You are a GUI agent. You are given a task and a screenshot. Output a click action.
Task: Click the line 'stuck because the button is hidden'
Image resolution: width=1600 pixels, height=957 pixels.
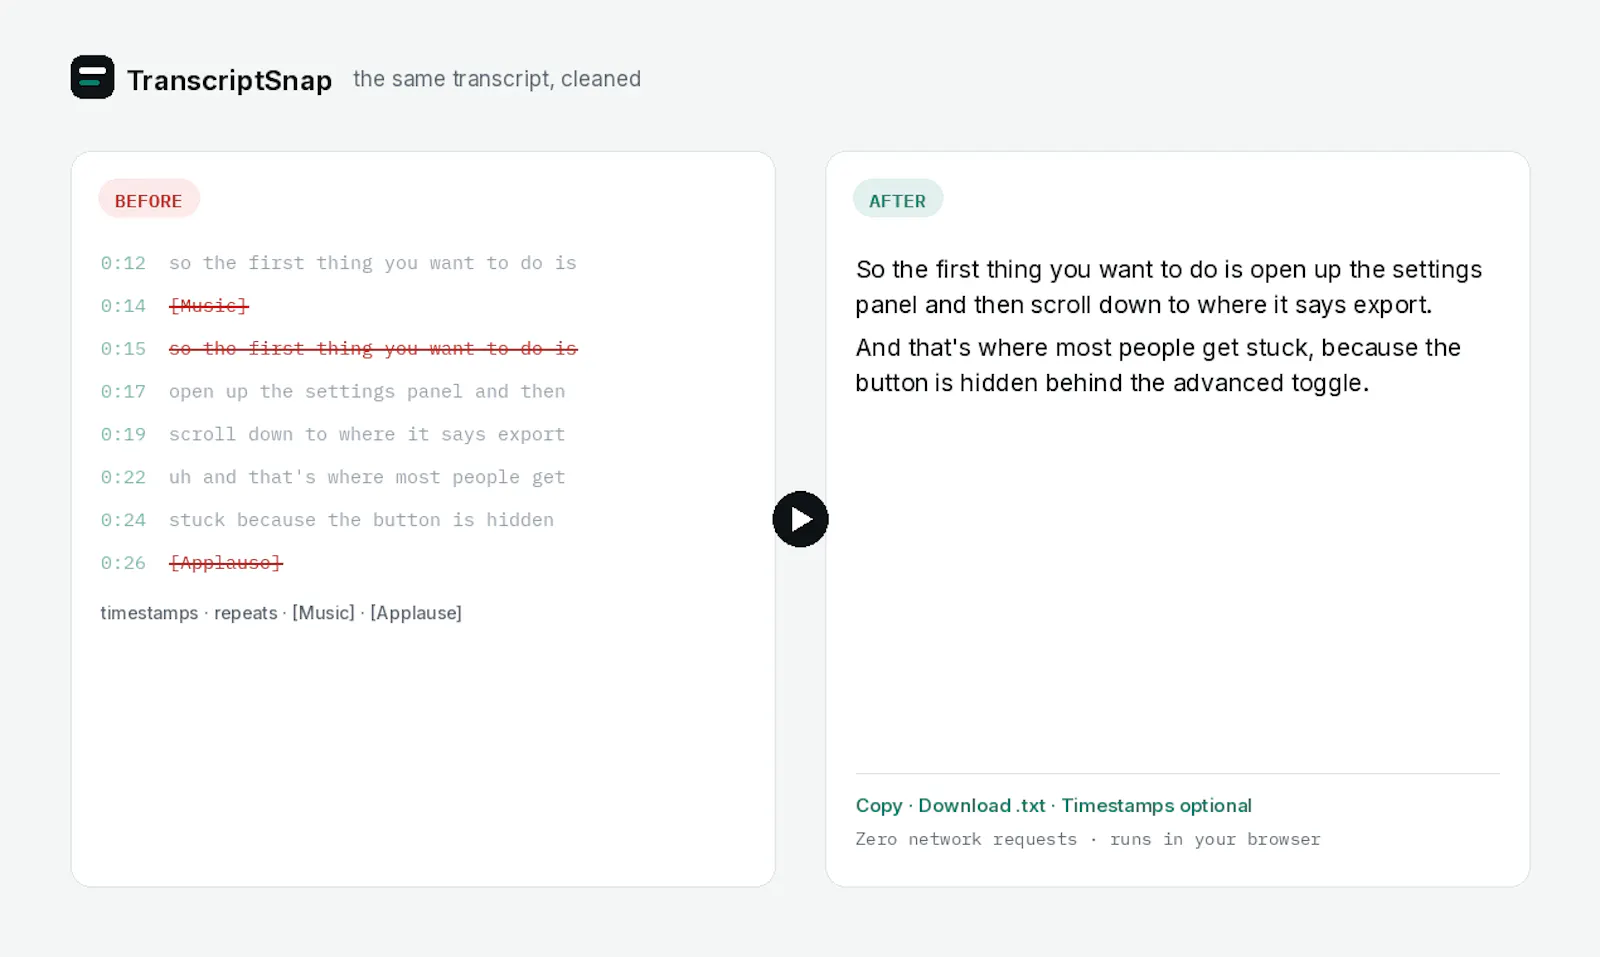point(361,520)
